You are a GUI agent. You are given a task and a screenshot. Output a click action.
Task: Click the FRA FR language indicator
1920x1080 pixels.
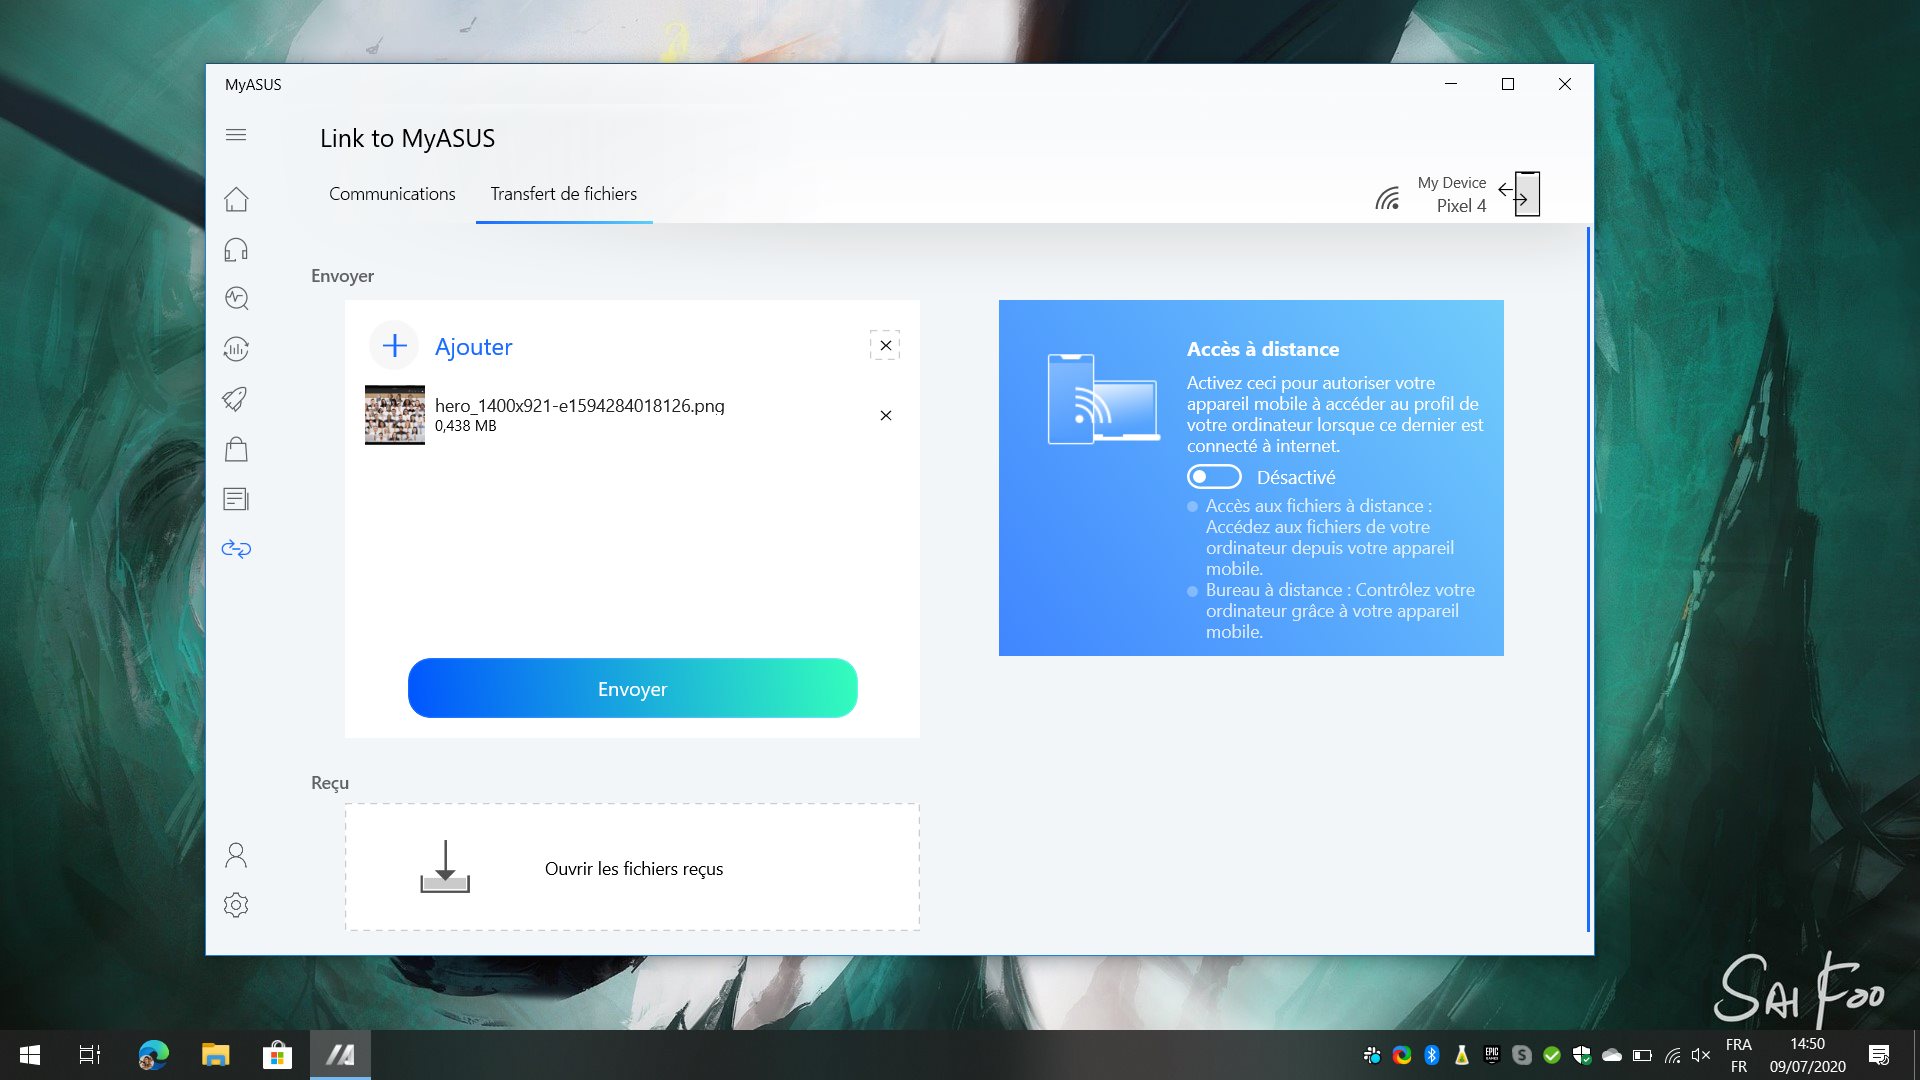pyautogui.click(x=1739, y=1055)
